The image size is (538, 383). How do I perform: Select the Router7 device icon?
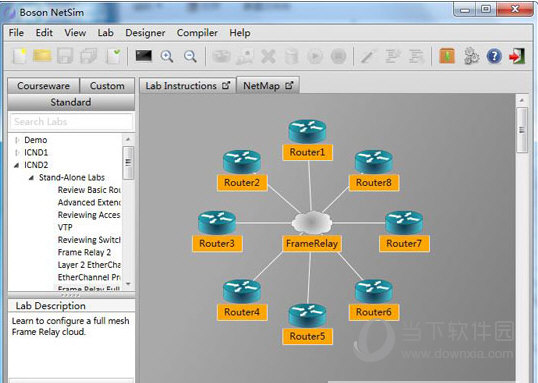404,222
